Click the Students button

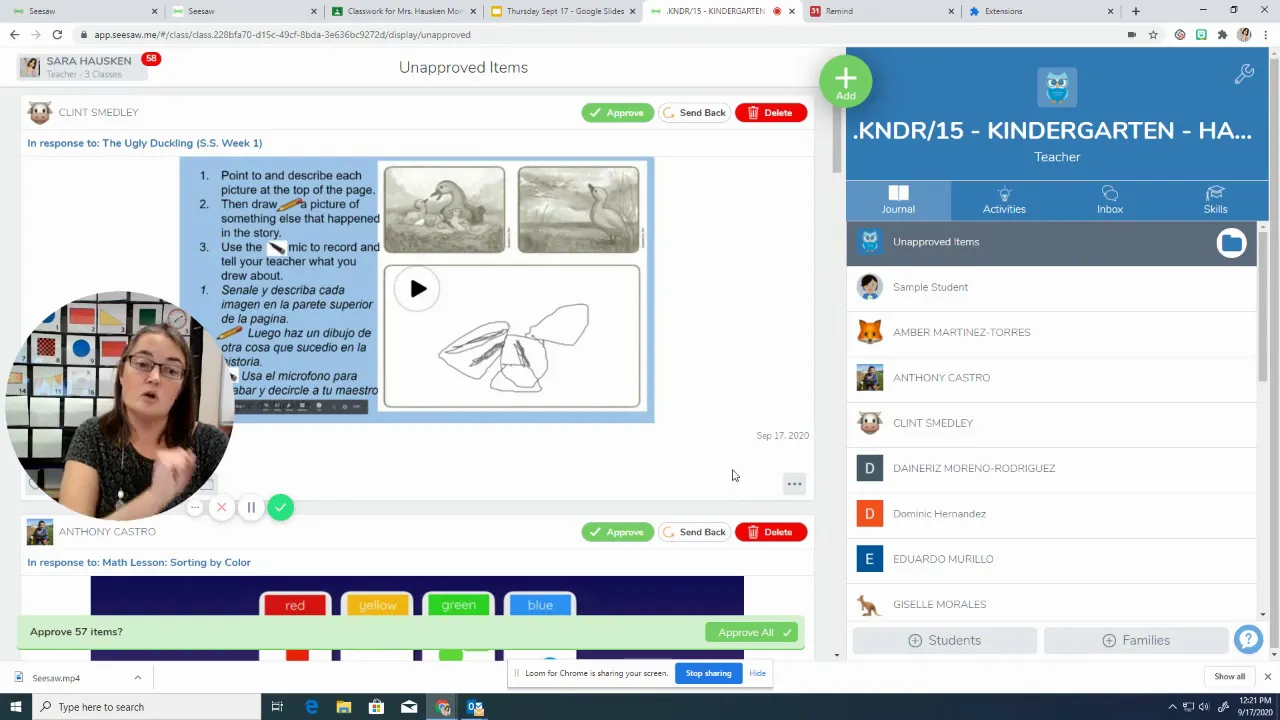944,640
